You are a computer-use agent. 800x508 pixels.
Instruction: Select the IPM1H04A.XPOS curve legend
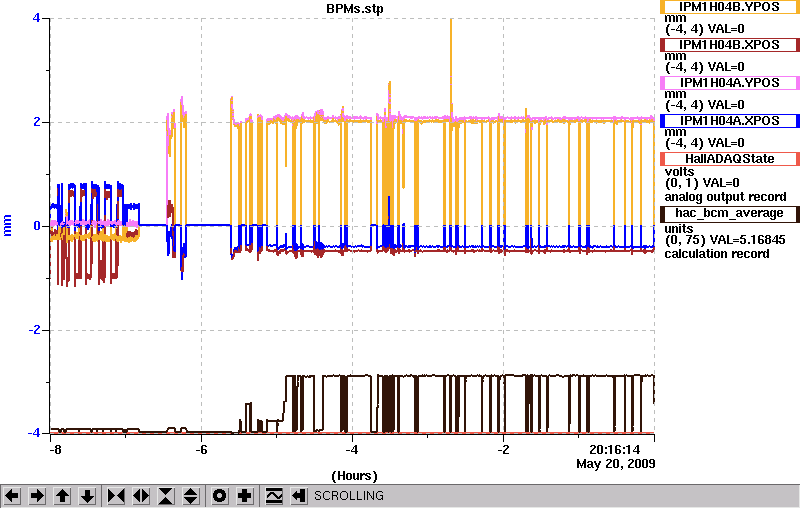pos(729,121)
